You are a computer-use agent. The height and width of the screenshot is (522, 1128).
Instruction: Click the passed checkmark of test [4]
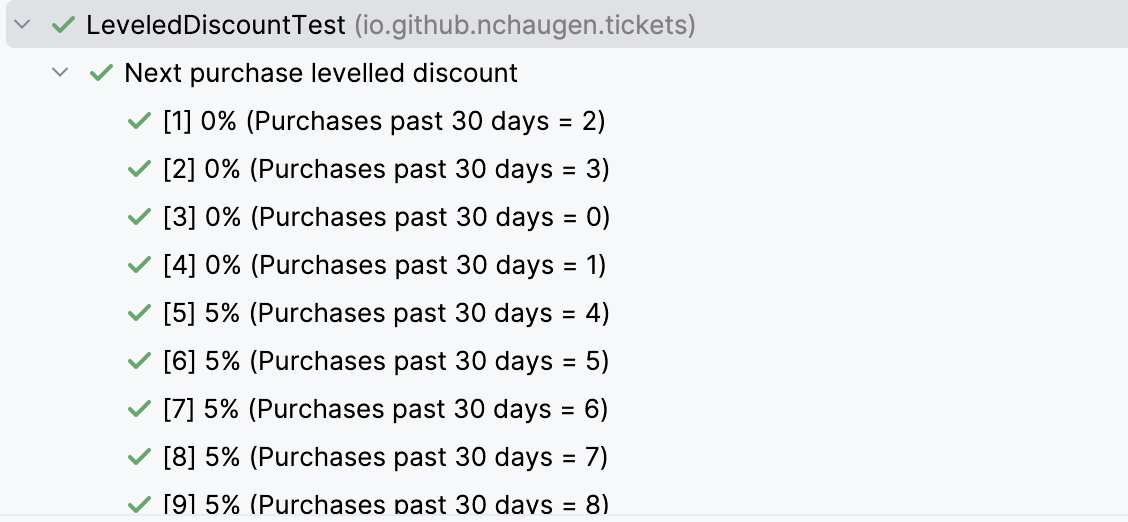tap(139, 265)
